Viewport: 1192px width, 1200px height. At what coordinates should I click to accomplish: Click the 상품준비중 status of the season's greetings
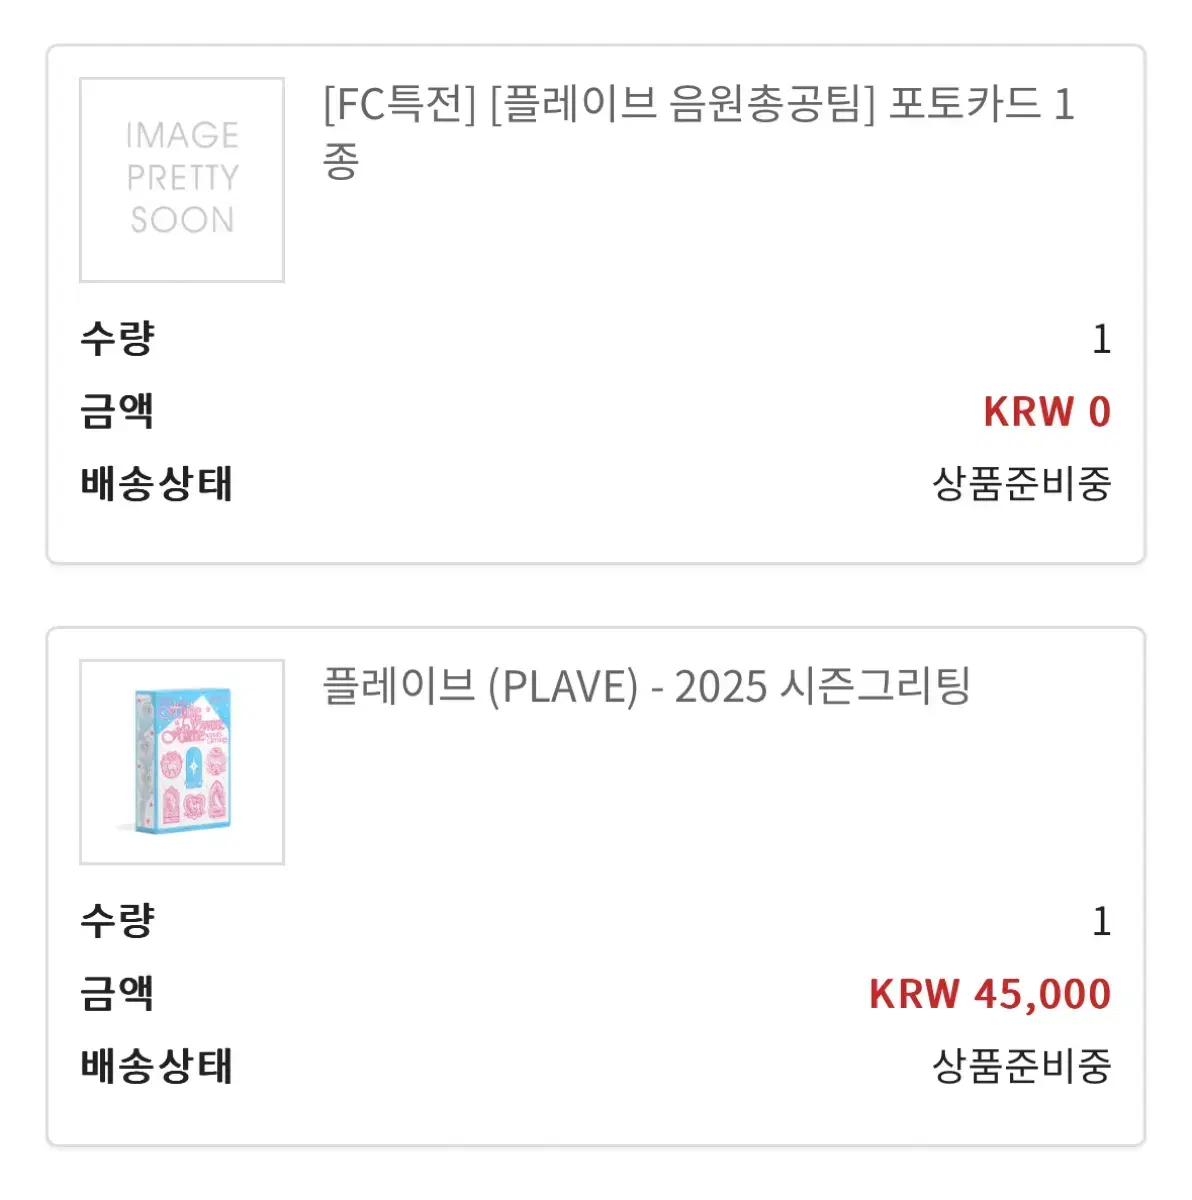point(1021,1066)
